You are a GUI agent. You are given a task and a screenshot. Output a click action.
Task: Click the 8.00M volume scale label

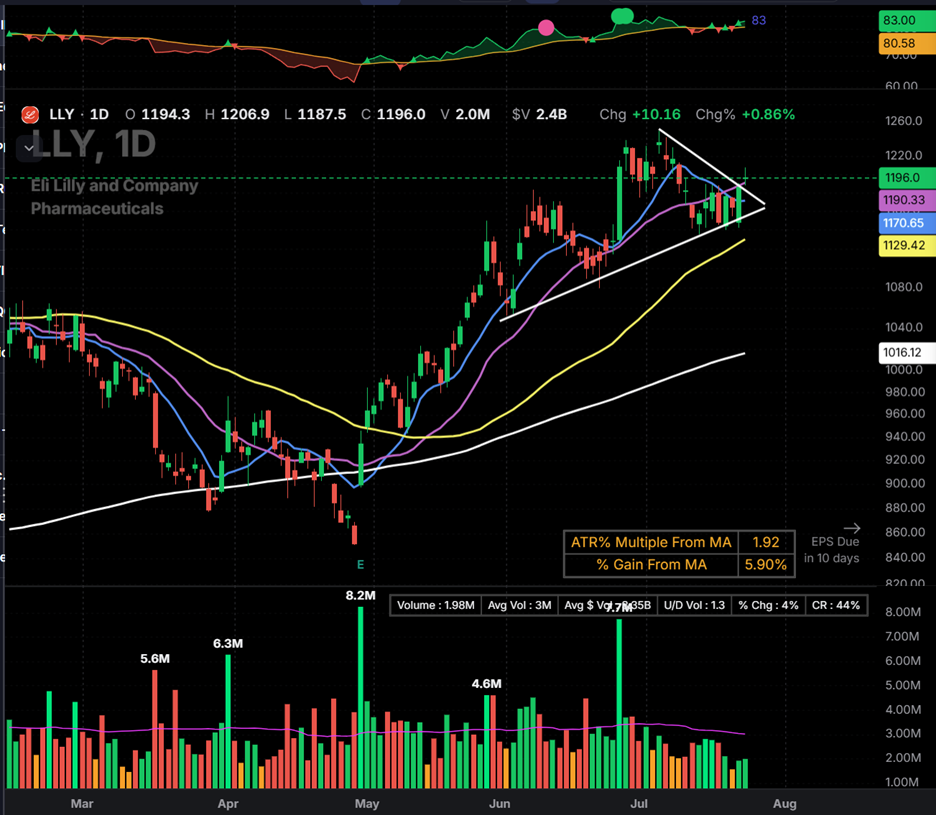click(x=903, y=612)
